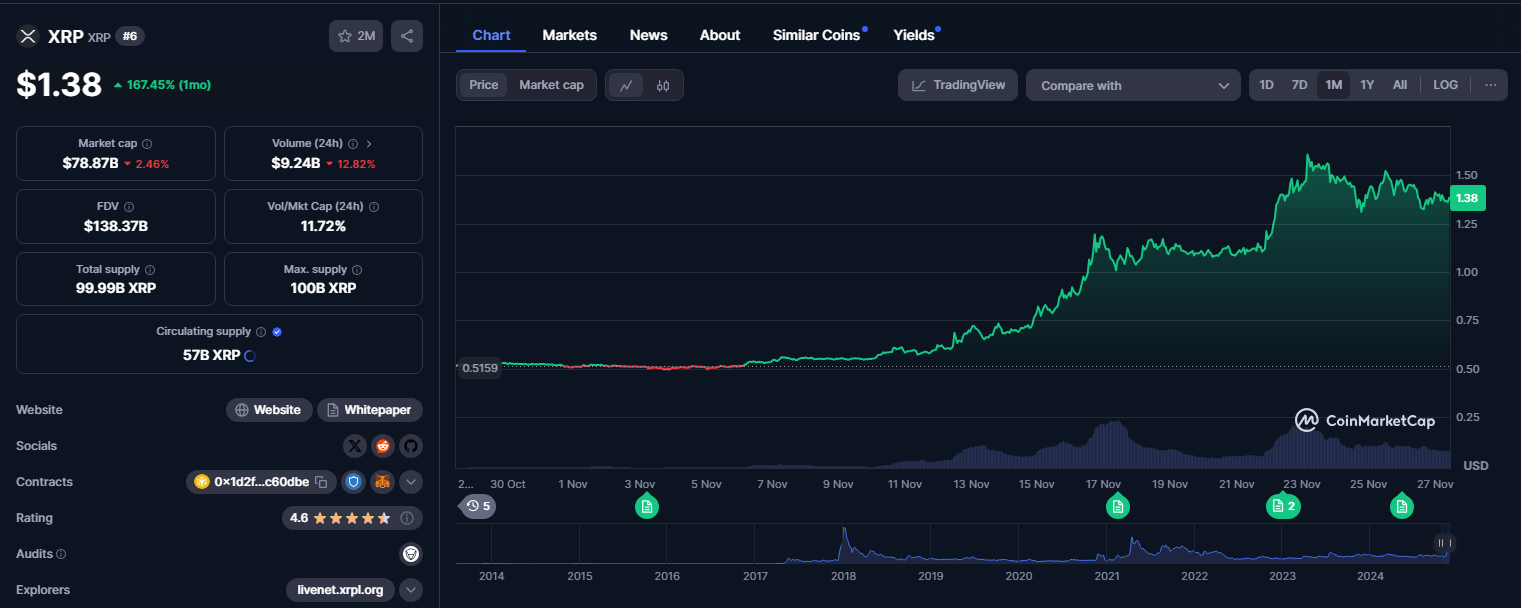Add contract to MetaMask fox icon

click(x=383, y=482)
